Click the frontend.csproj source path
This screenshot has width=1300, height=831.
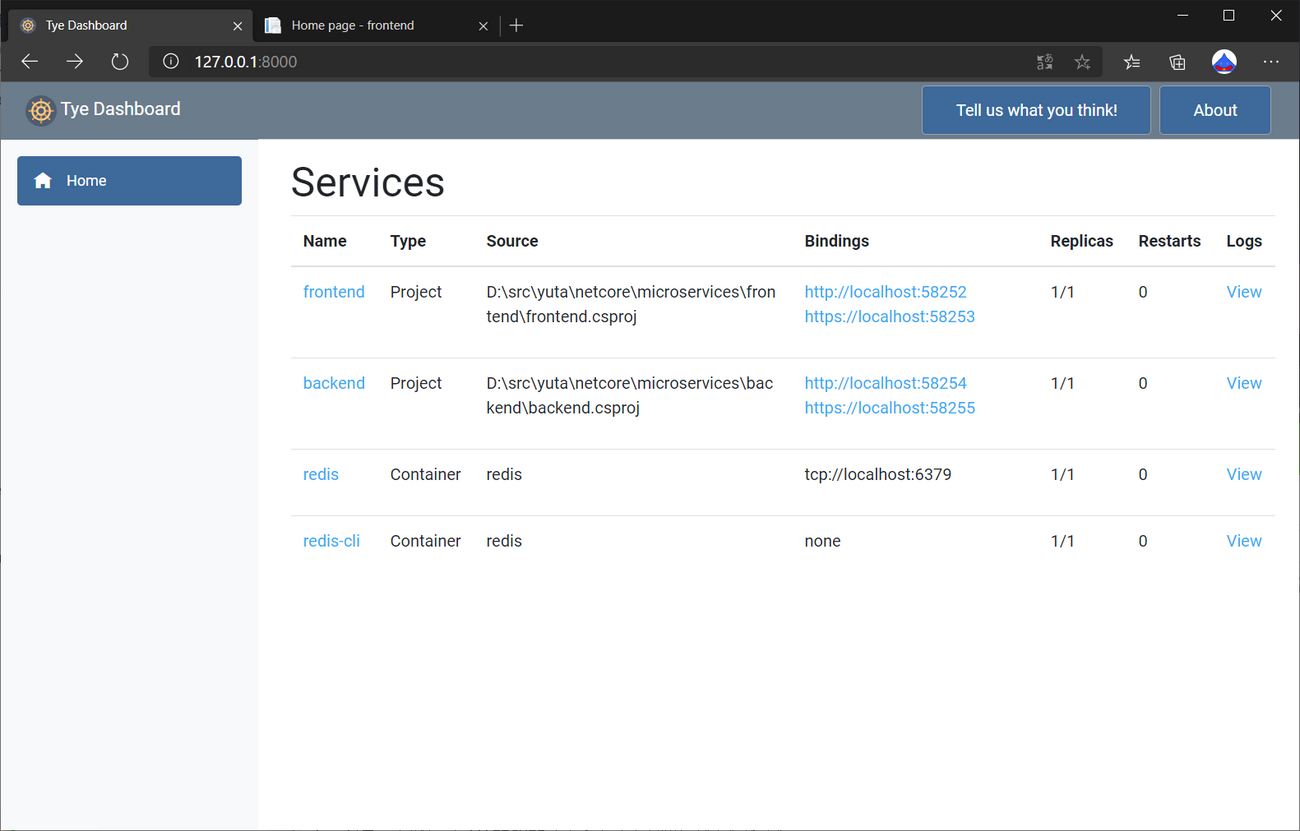coord(631,304)
